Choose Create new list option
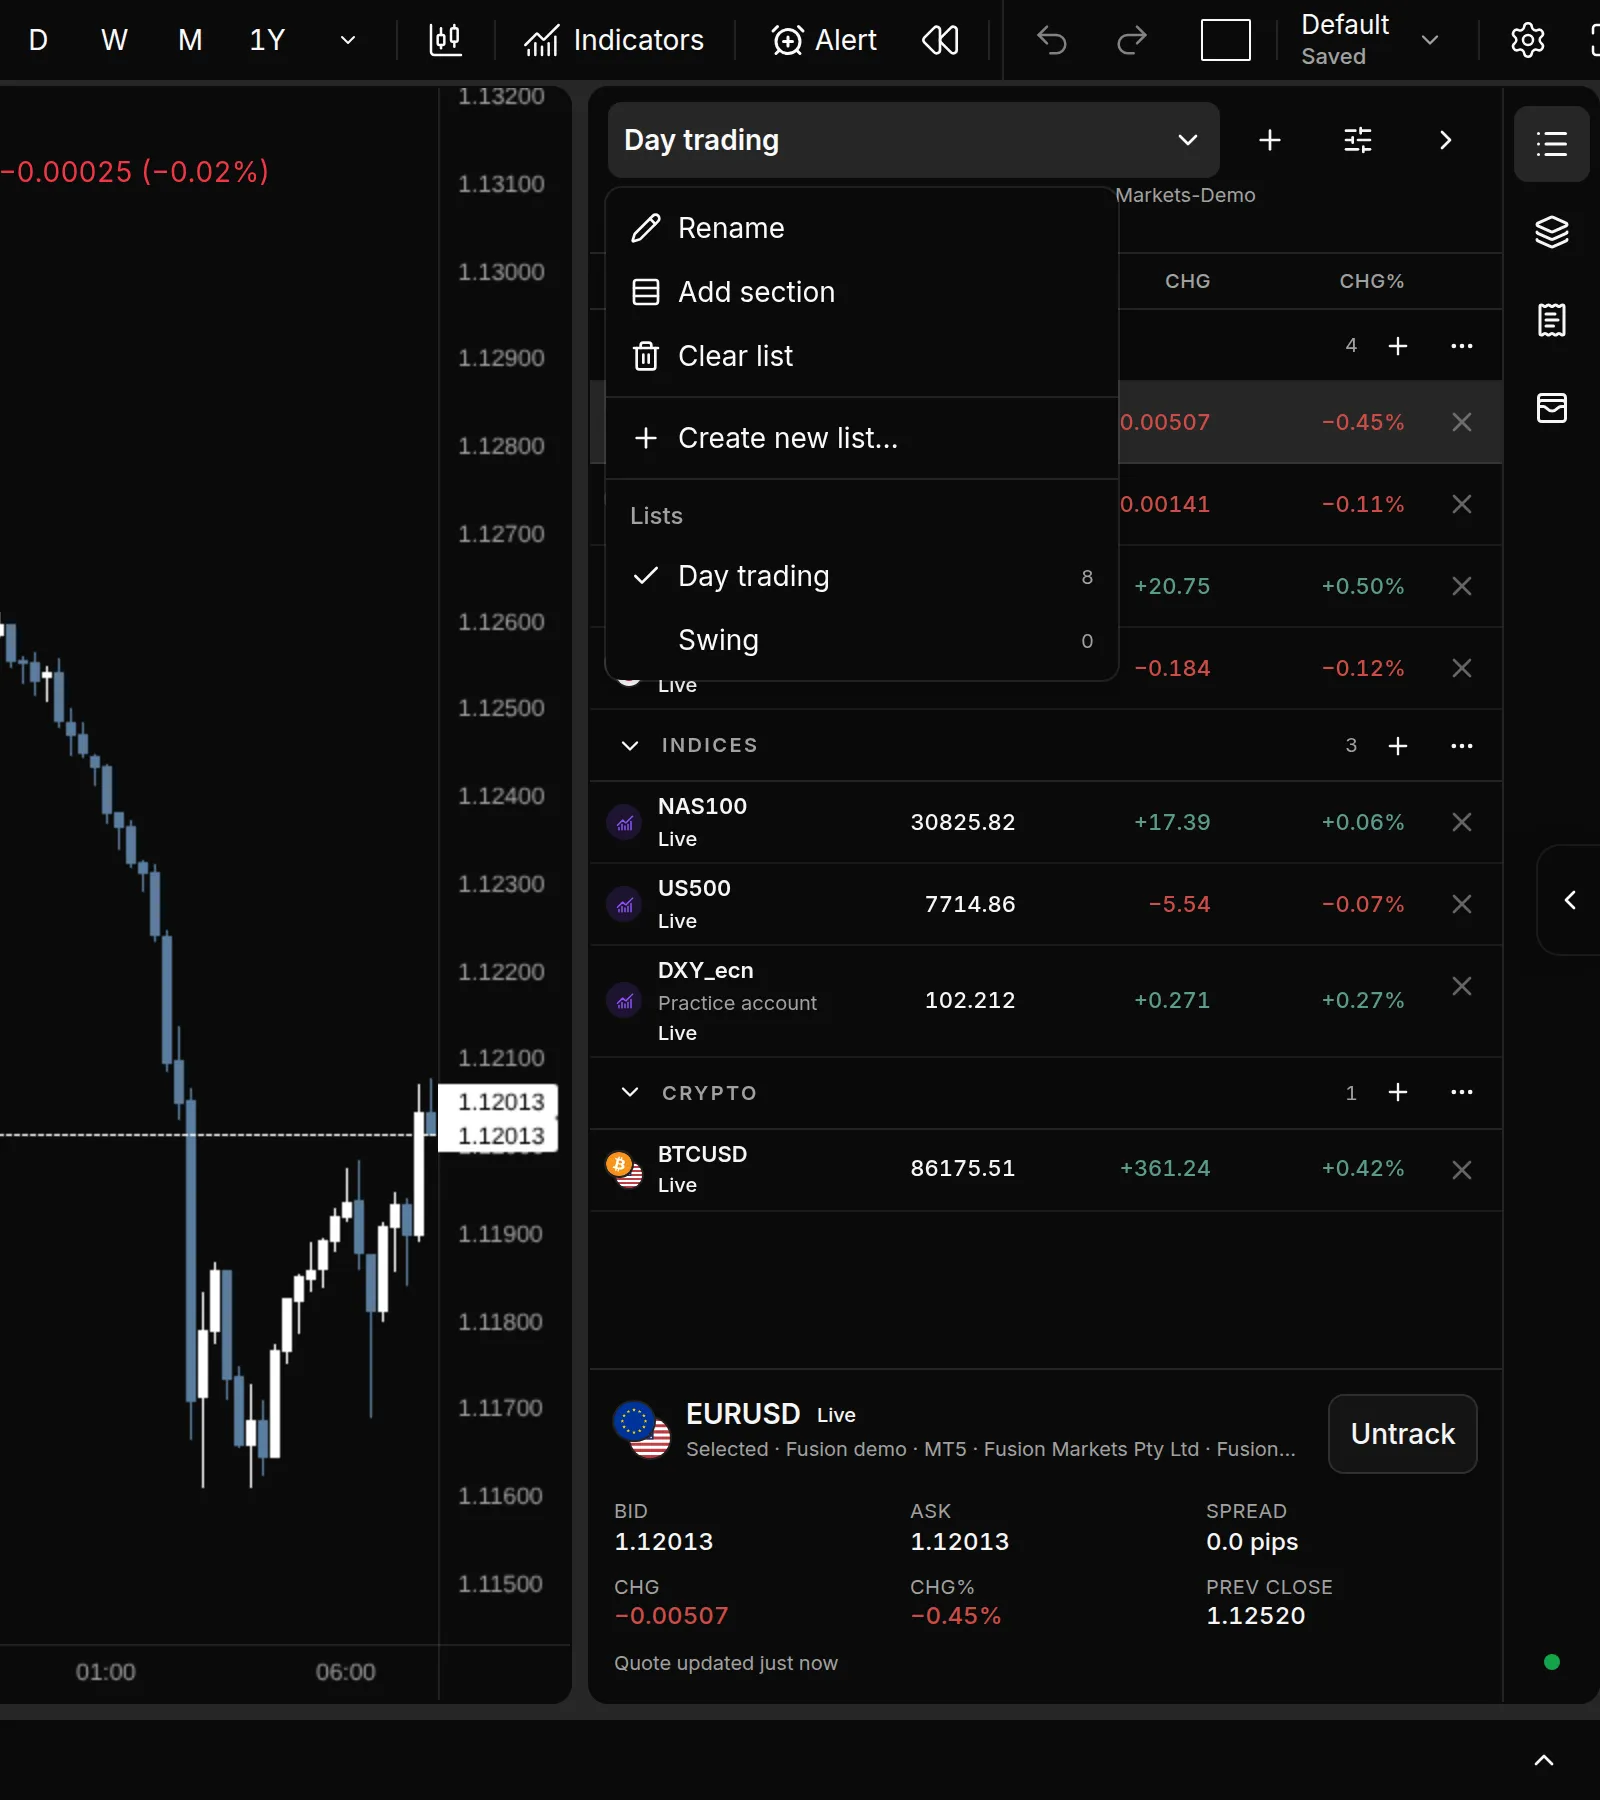 click(x=861, y=438)
